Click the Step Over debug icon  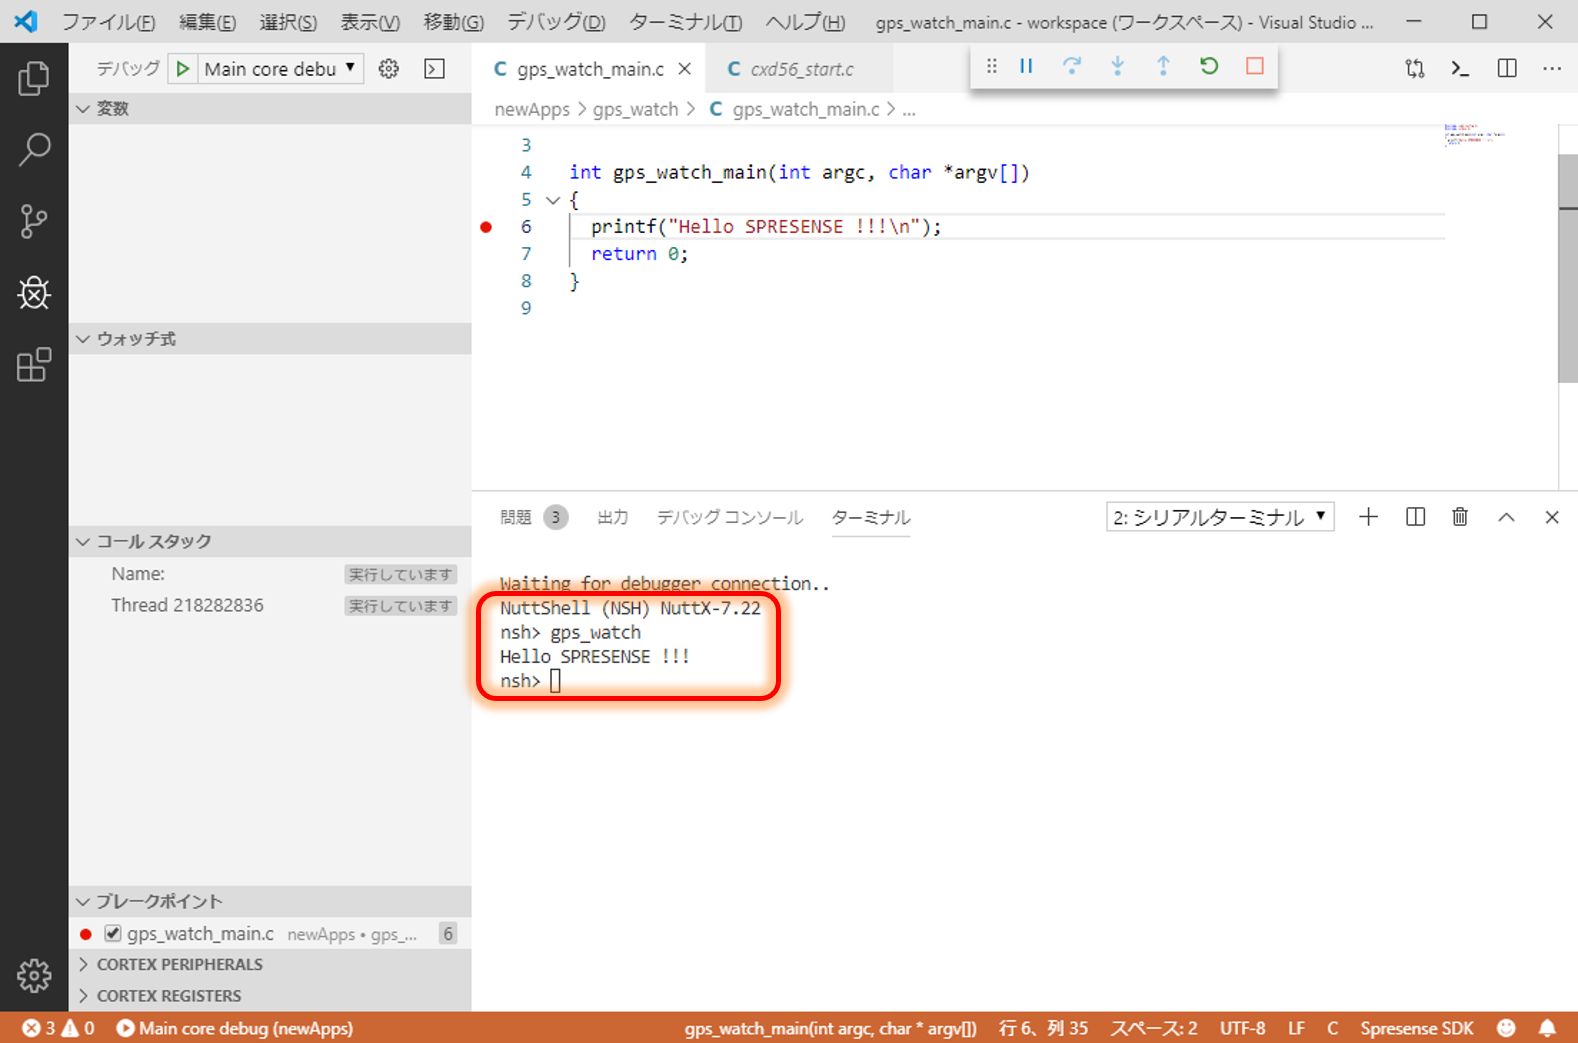[x=1072, y=66]
